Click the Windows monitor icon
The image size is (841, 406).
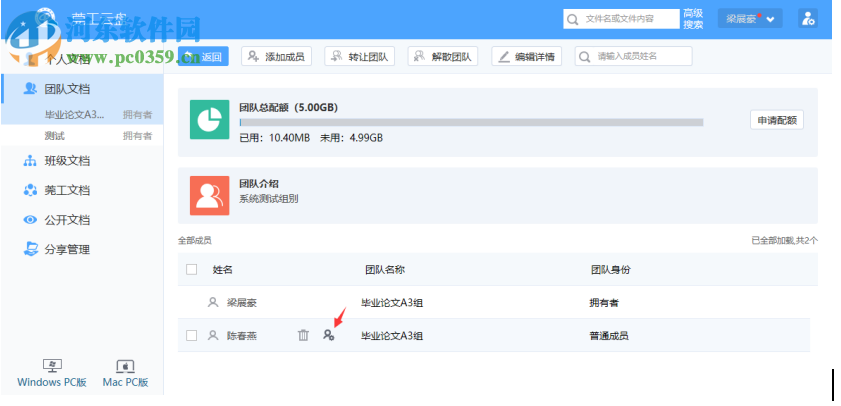pos(52,366)
